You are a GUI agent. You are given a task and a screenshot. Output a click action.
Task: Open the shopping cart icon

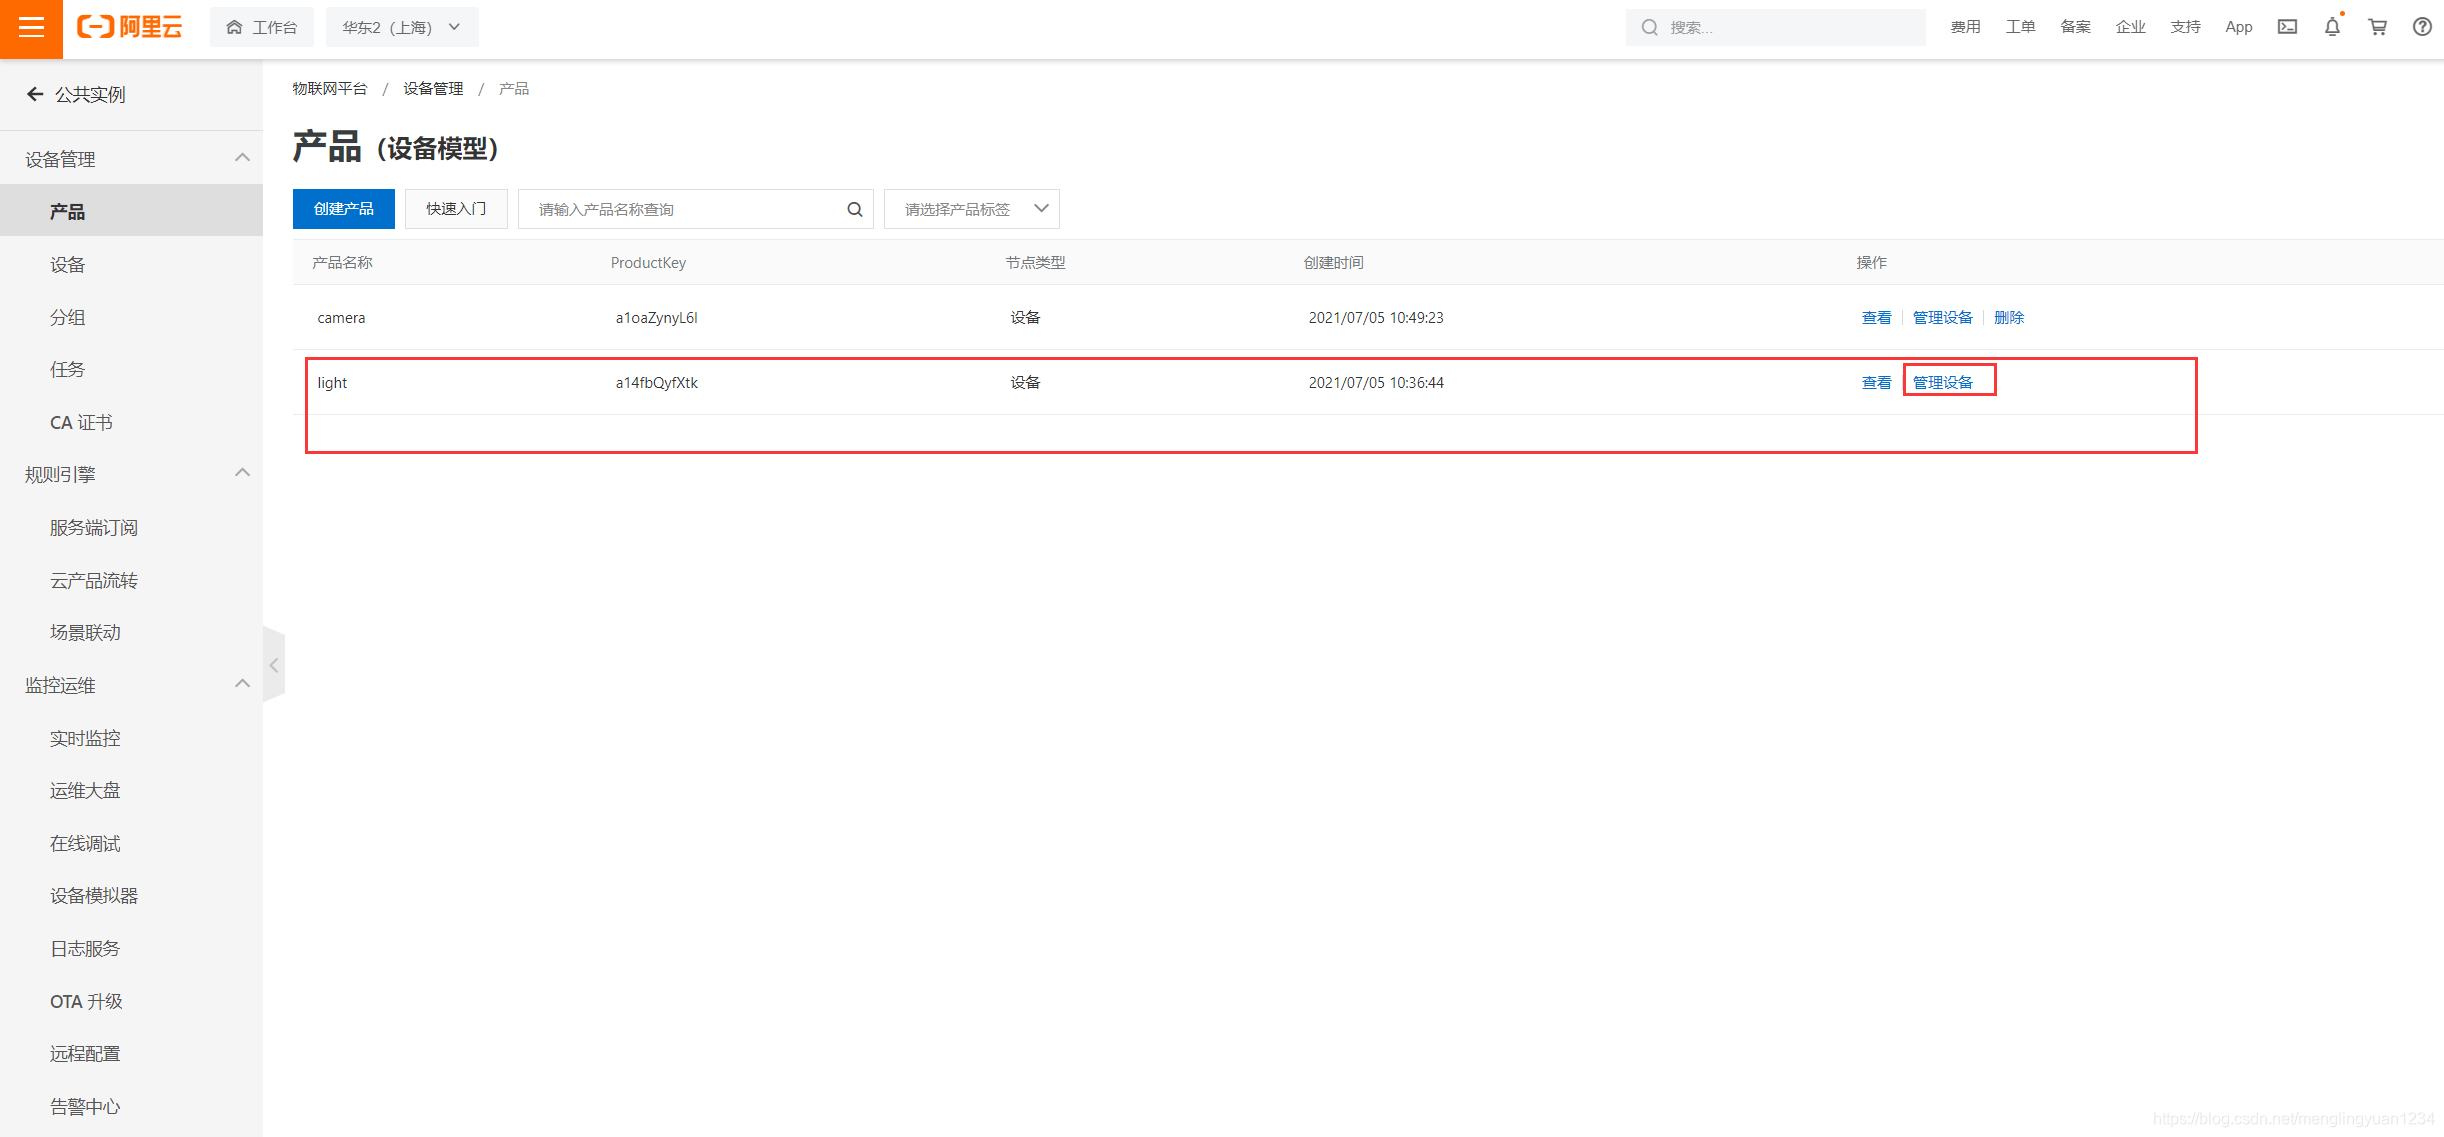[x=2377, y=27]
